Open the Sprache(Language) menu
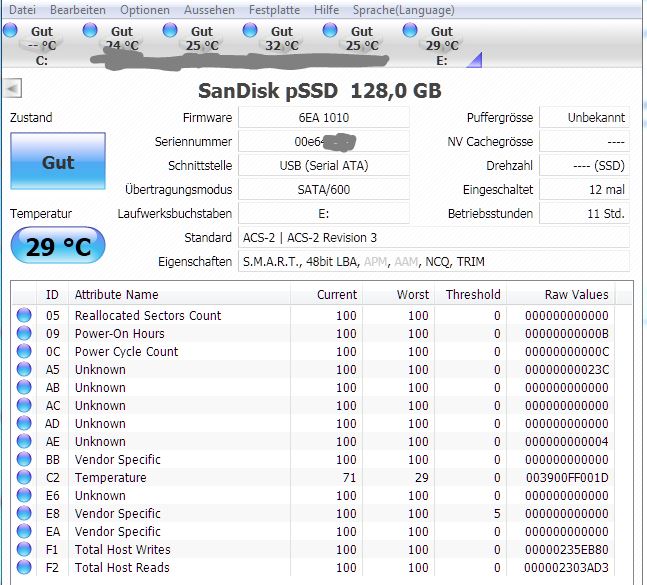 tap(404, 10)
